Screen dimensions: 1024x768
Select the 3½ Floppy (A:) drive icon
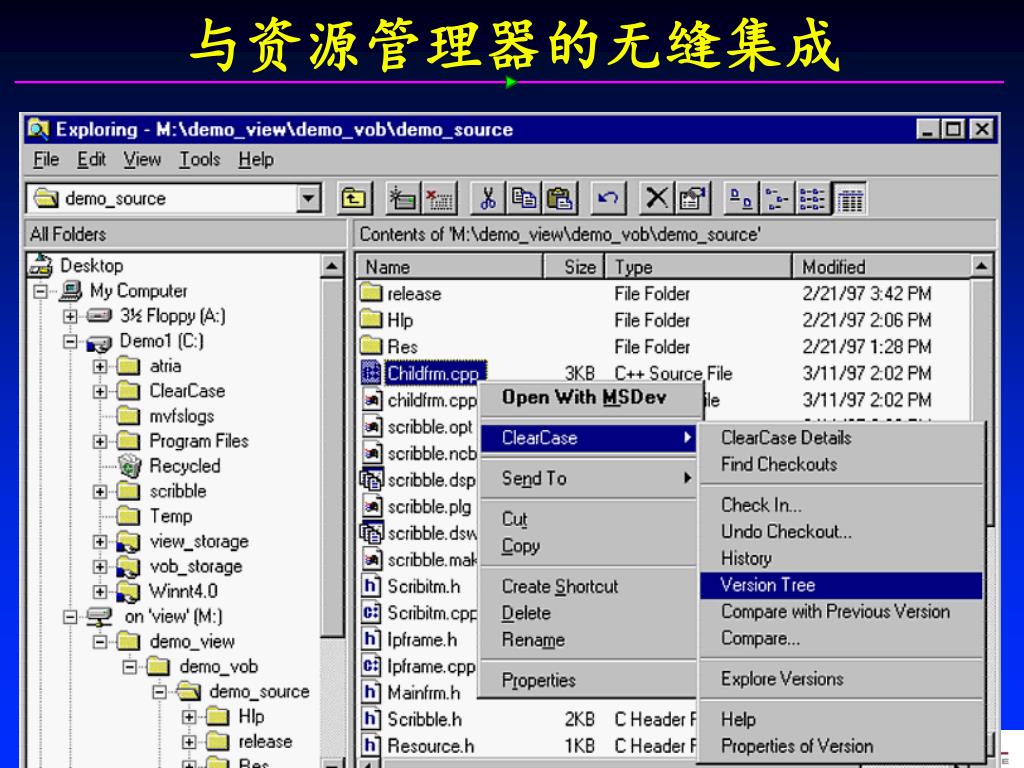(99, 316)
